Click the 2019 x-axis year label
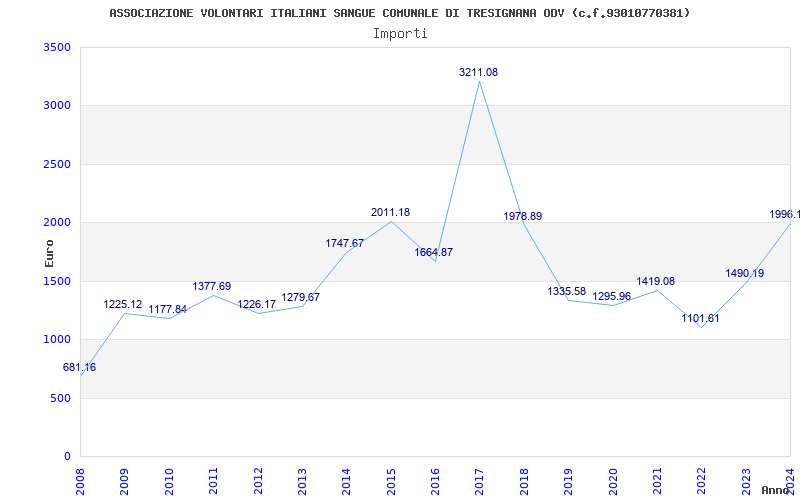 point(568,481)
